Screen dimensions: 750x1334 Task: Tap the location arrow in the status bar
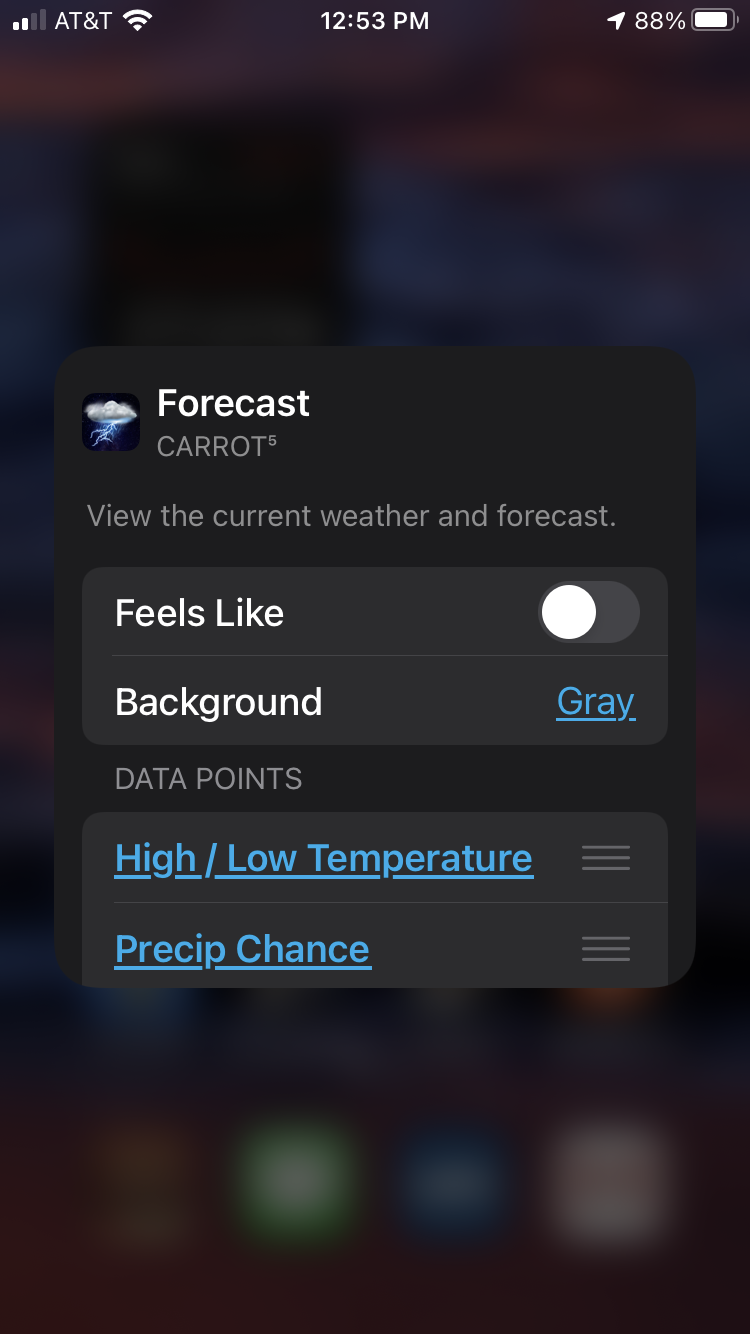(616, 21)
